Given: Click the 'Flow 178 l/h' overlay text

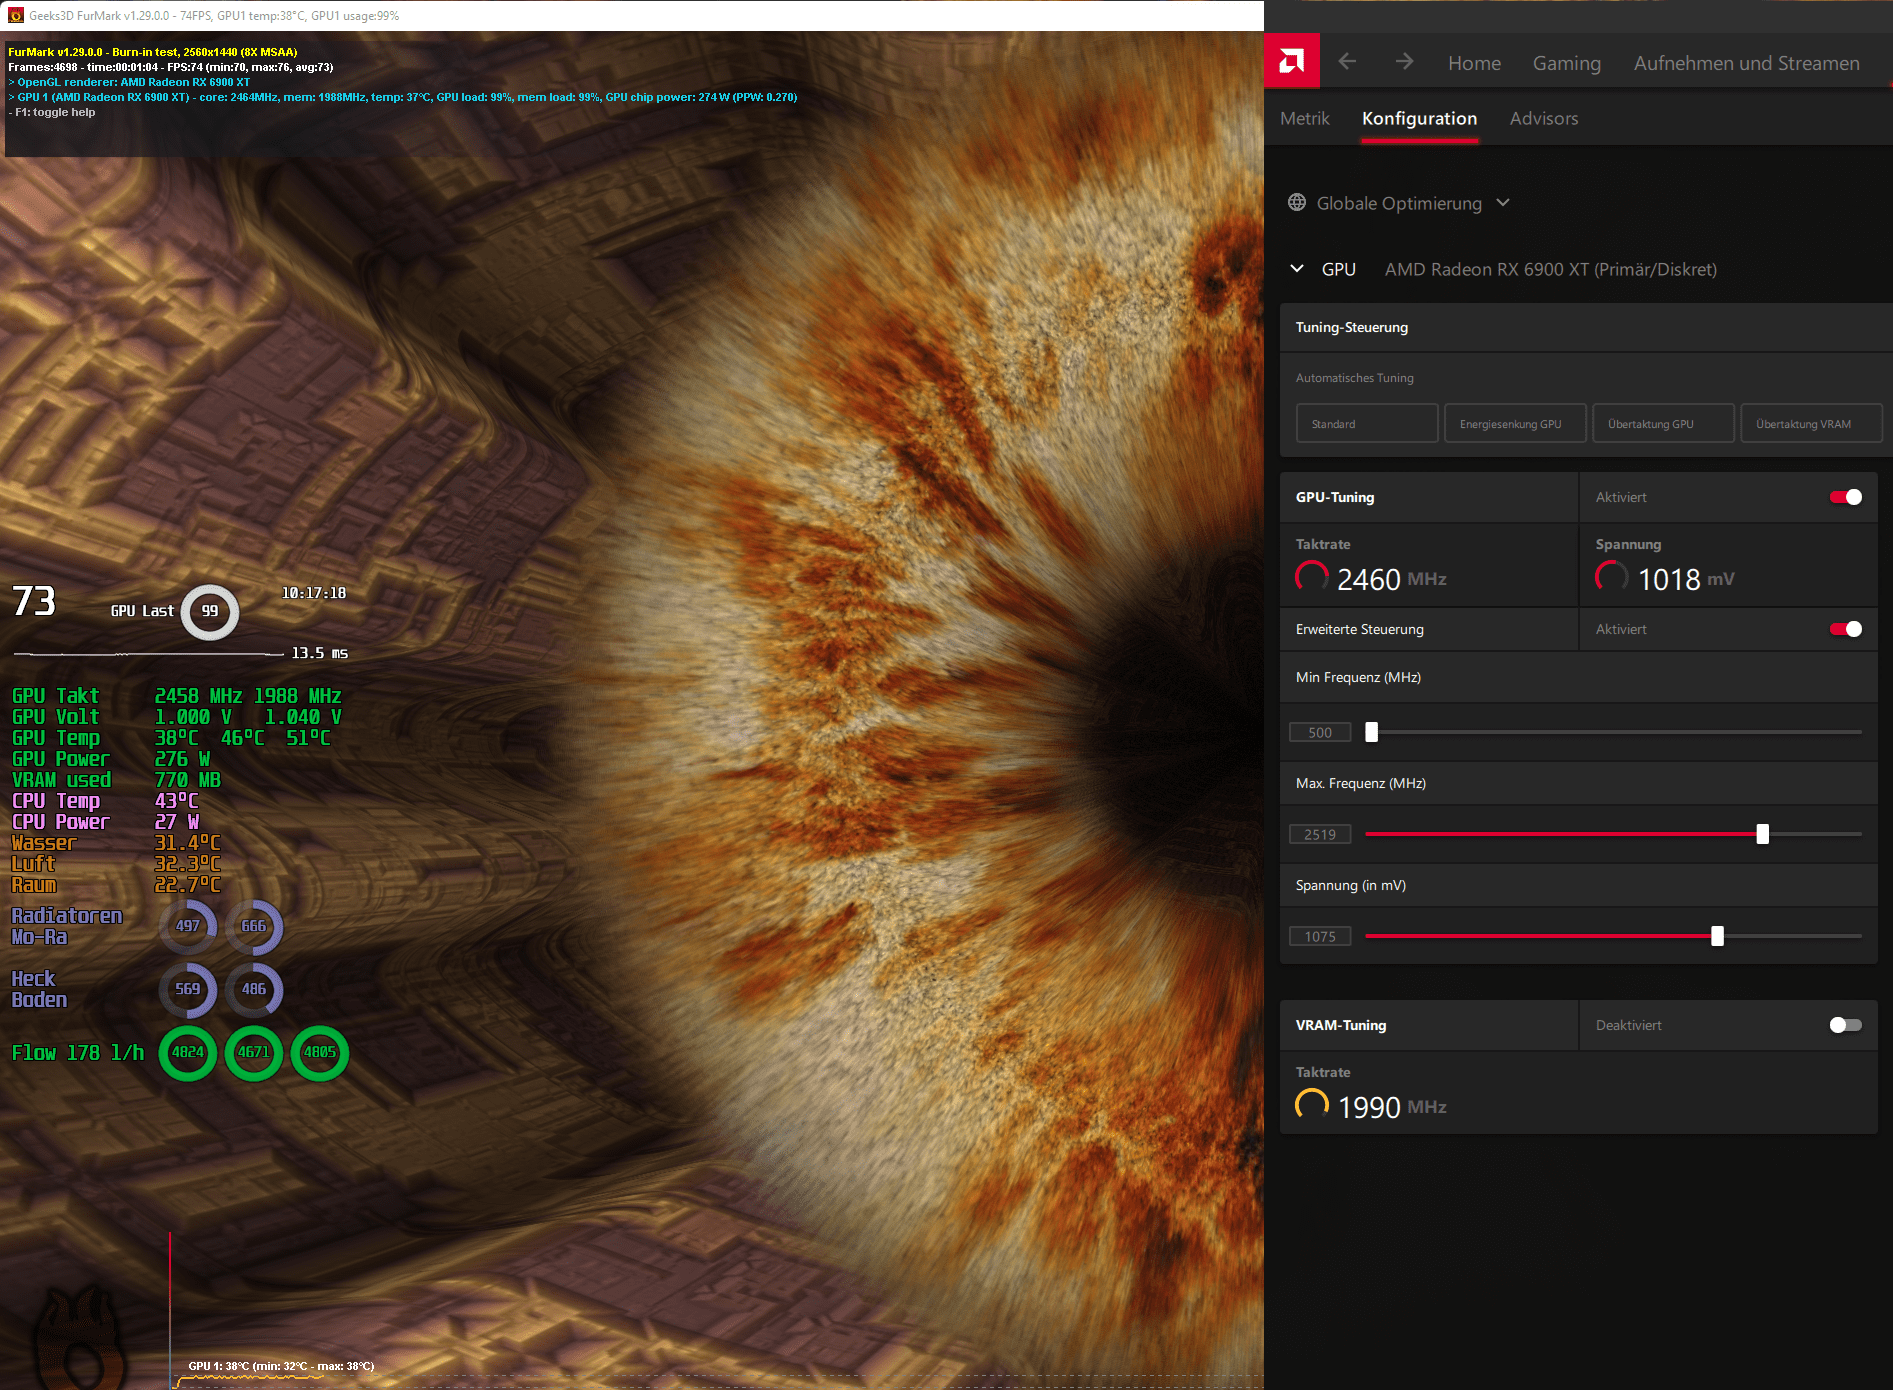Looking at the screenshot, I should (x=77, y=1052).
